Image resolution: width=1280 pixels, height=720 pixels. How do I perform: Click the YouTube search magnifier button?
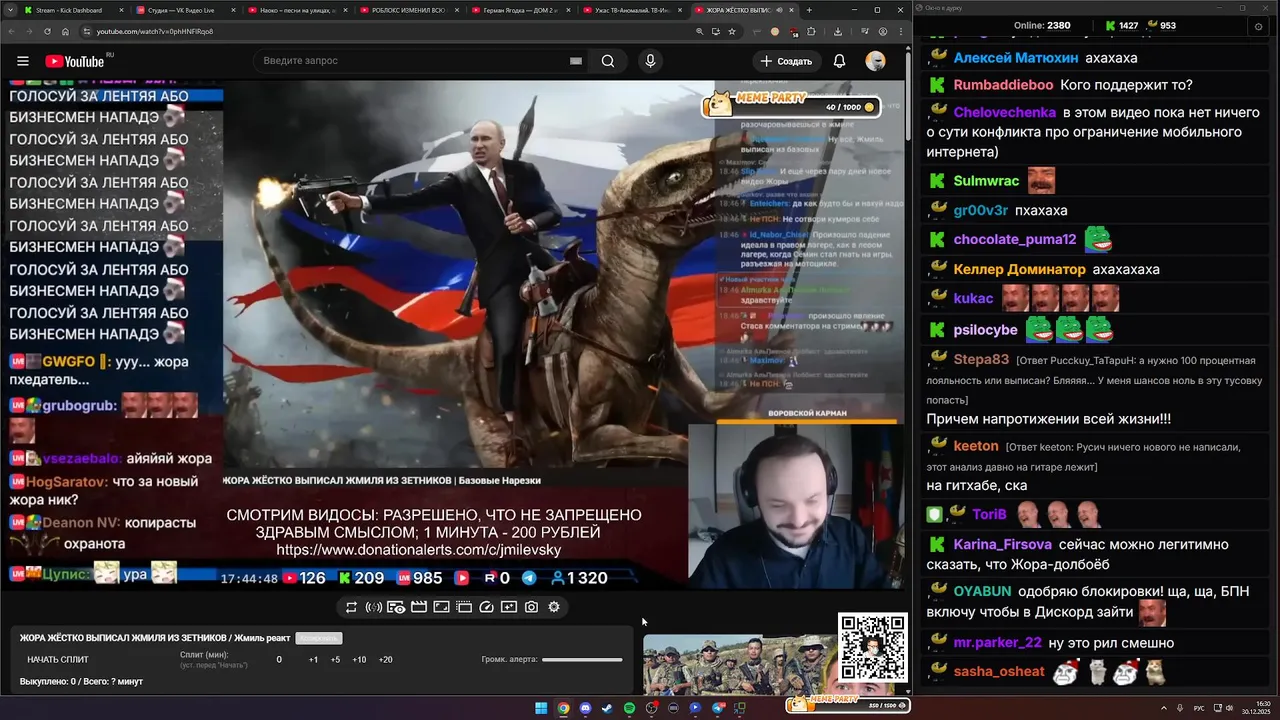click(x=608, y=61)
